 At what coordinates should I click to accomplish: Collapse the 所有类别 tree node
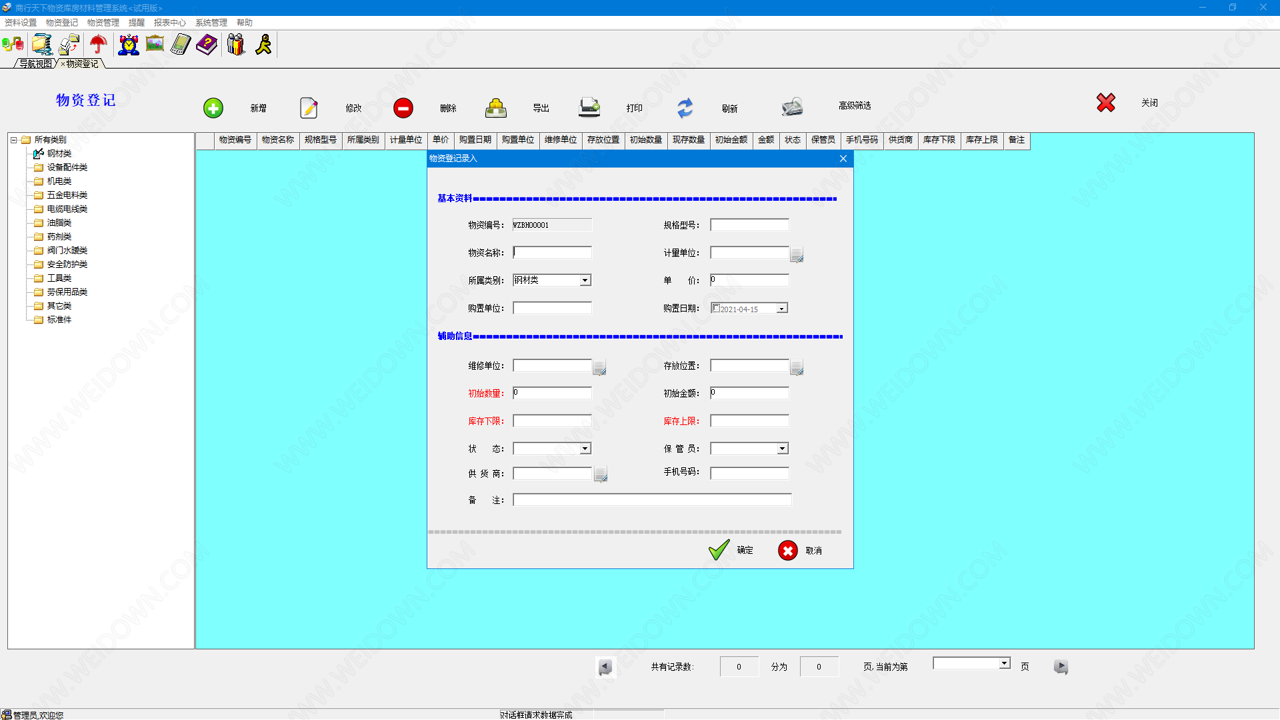tap(14, 140)
